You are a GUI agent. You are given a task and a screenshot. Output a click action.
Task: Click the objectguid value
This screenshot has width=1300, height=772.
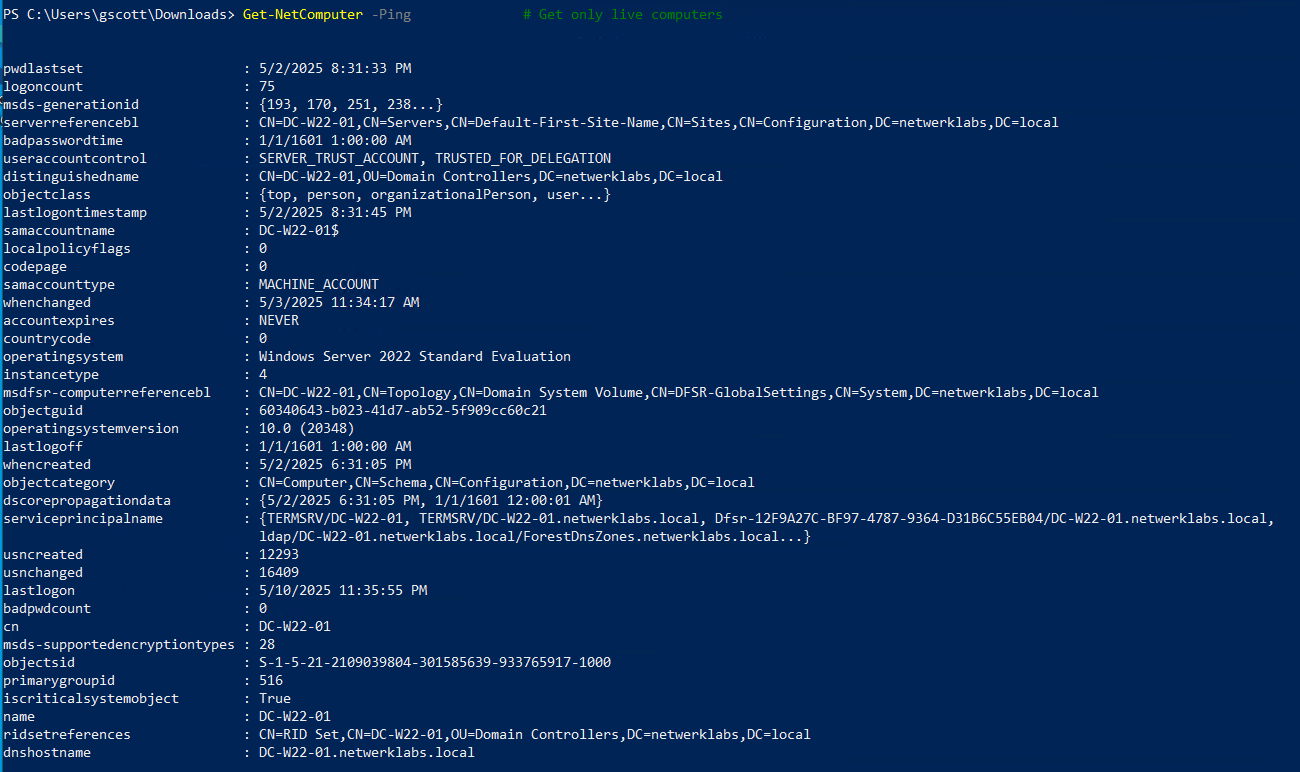pyautogui.click(x=402, y=411)
